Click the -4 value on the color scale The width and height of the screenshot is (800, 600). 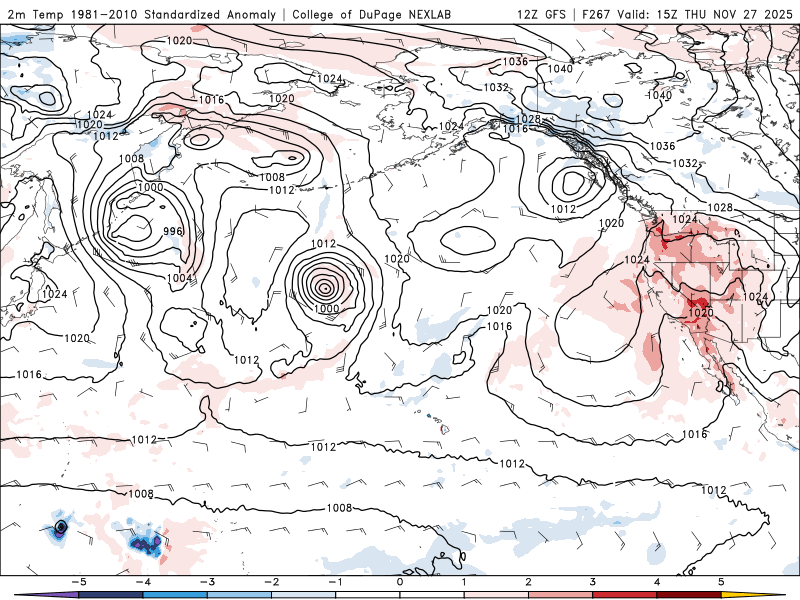point(142,582)
